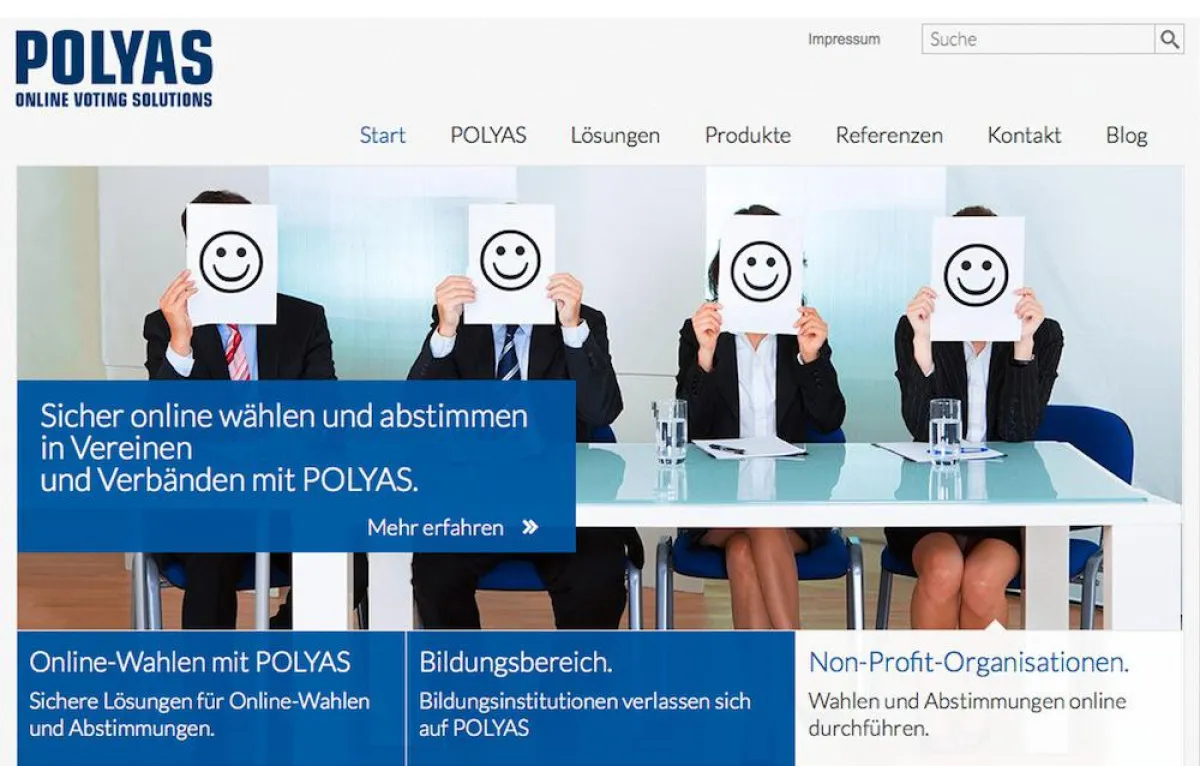
Task: Go to the Start menu item
Action: pos(383,135)
